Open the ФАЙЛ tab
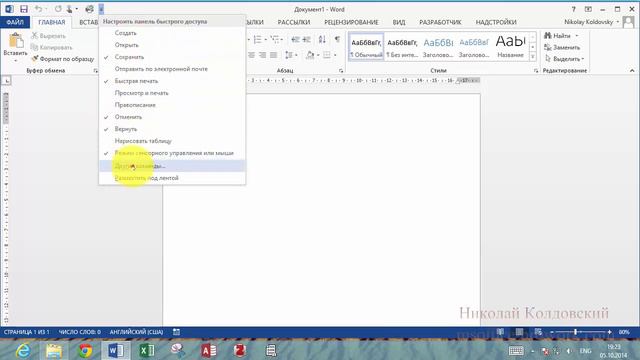The height and width of the screenshot is (360, 640). click(x=15, y=22)
